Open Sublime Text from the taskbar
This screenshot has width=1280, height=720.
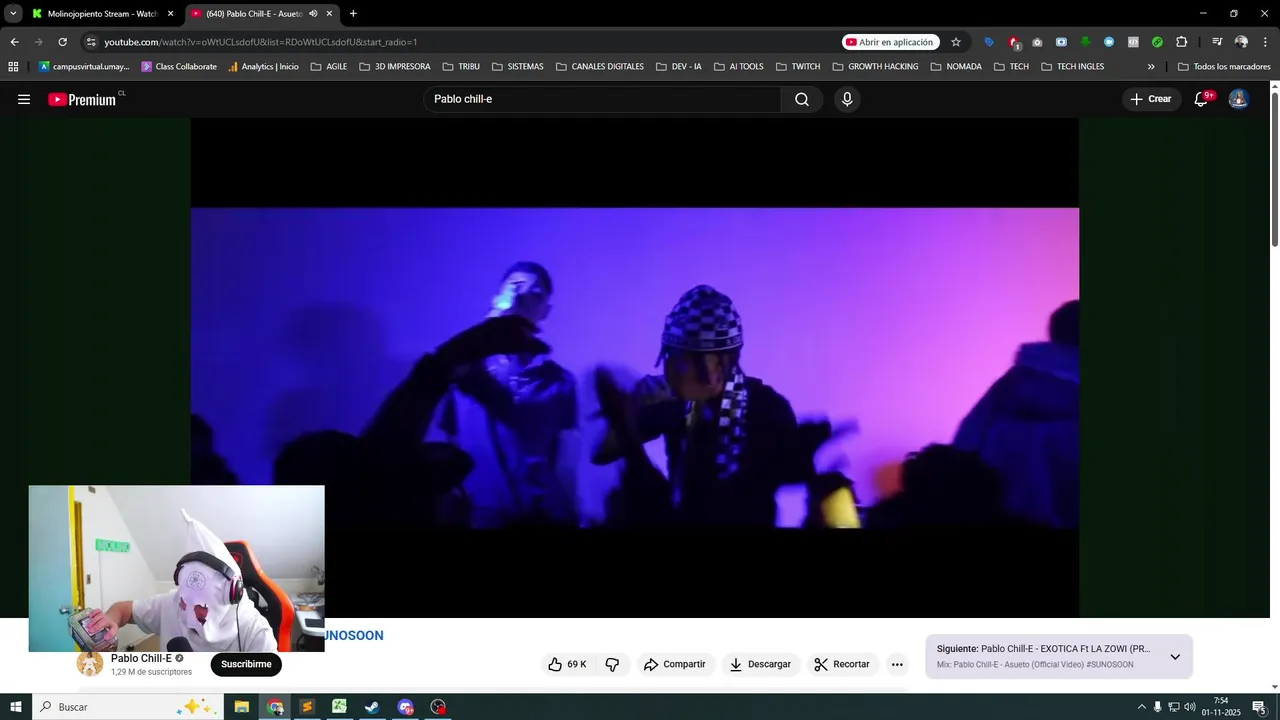tap(307, 707)
